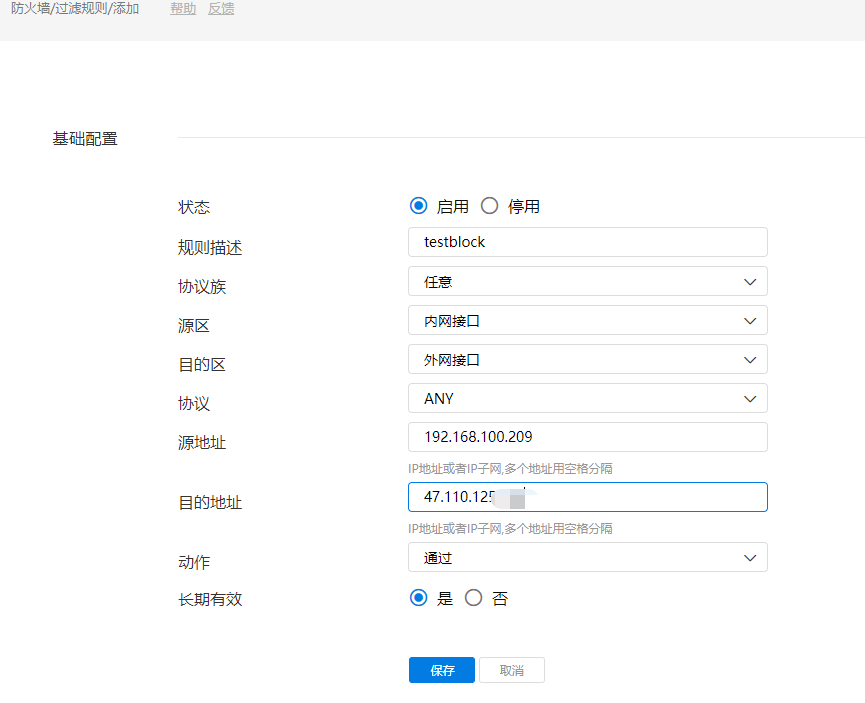
Task: Click the 基础配置 section heading
Action: [85, 139]
